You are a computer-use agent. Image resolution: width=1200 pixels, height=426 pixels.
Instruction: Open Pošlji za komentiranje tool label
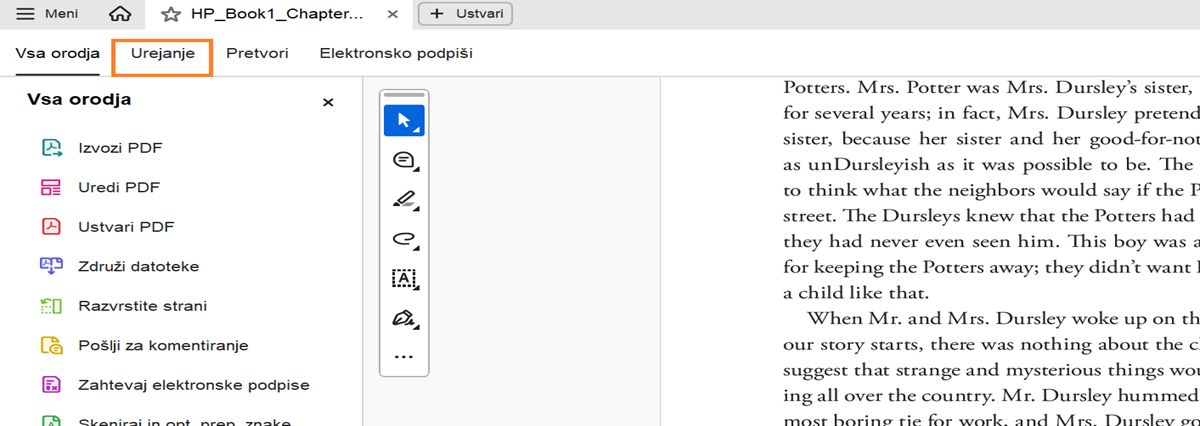pos(163,346)
